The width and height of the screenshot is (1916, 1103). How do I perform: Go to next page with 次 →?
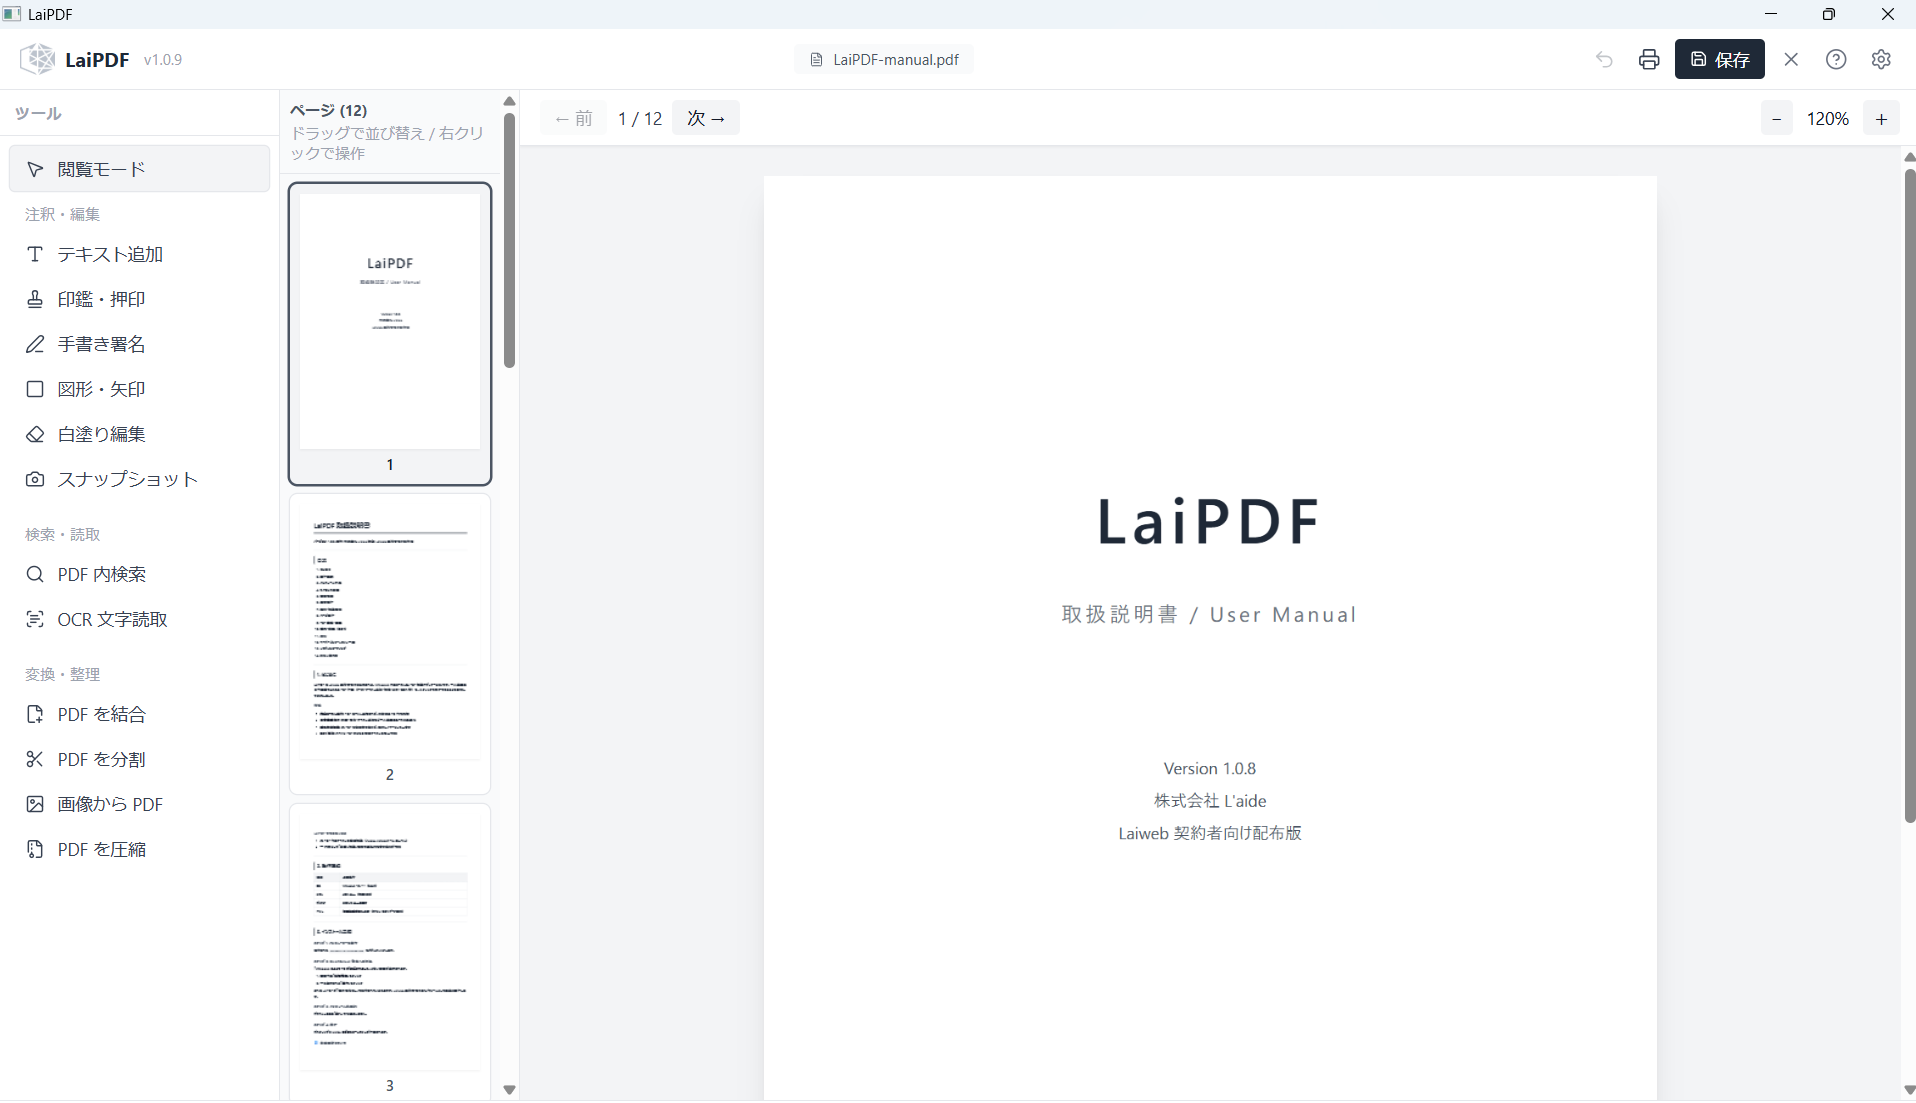click(x=706, y=118)
